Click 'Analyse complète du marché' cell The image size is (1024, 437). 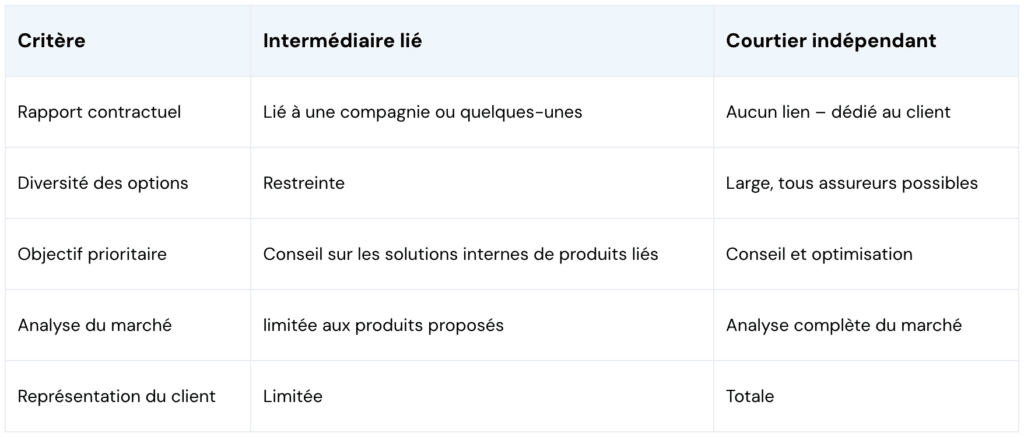[x=844, y=325]
